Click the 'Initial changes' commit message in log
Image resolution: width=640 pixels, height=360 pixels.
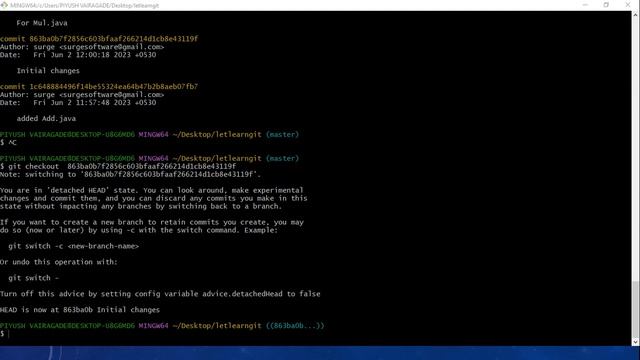[48, 71]
